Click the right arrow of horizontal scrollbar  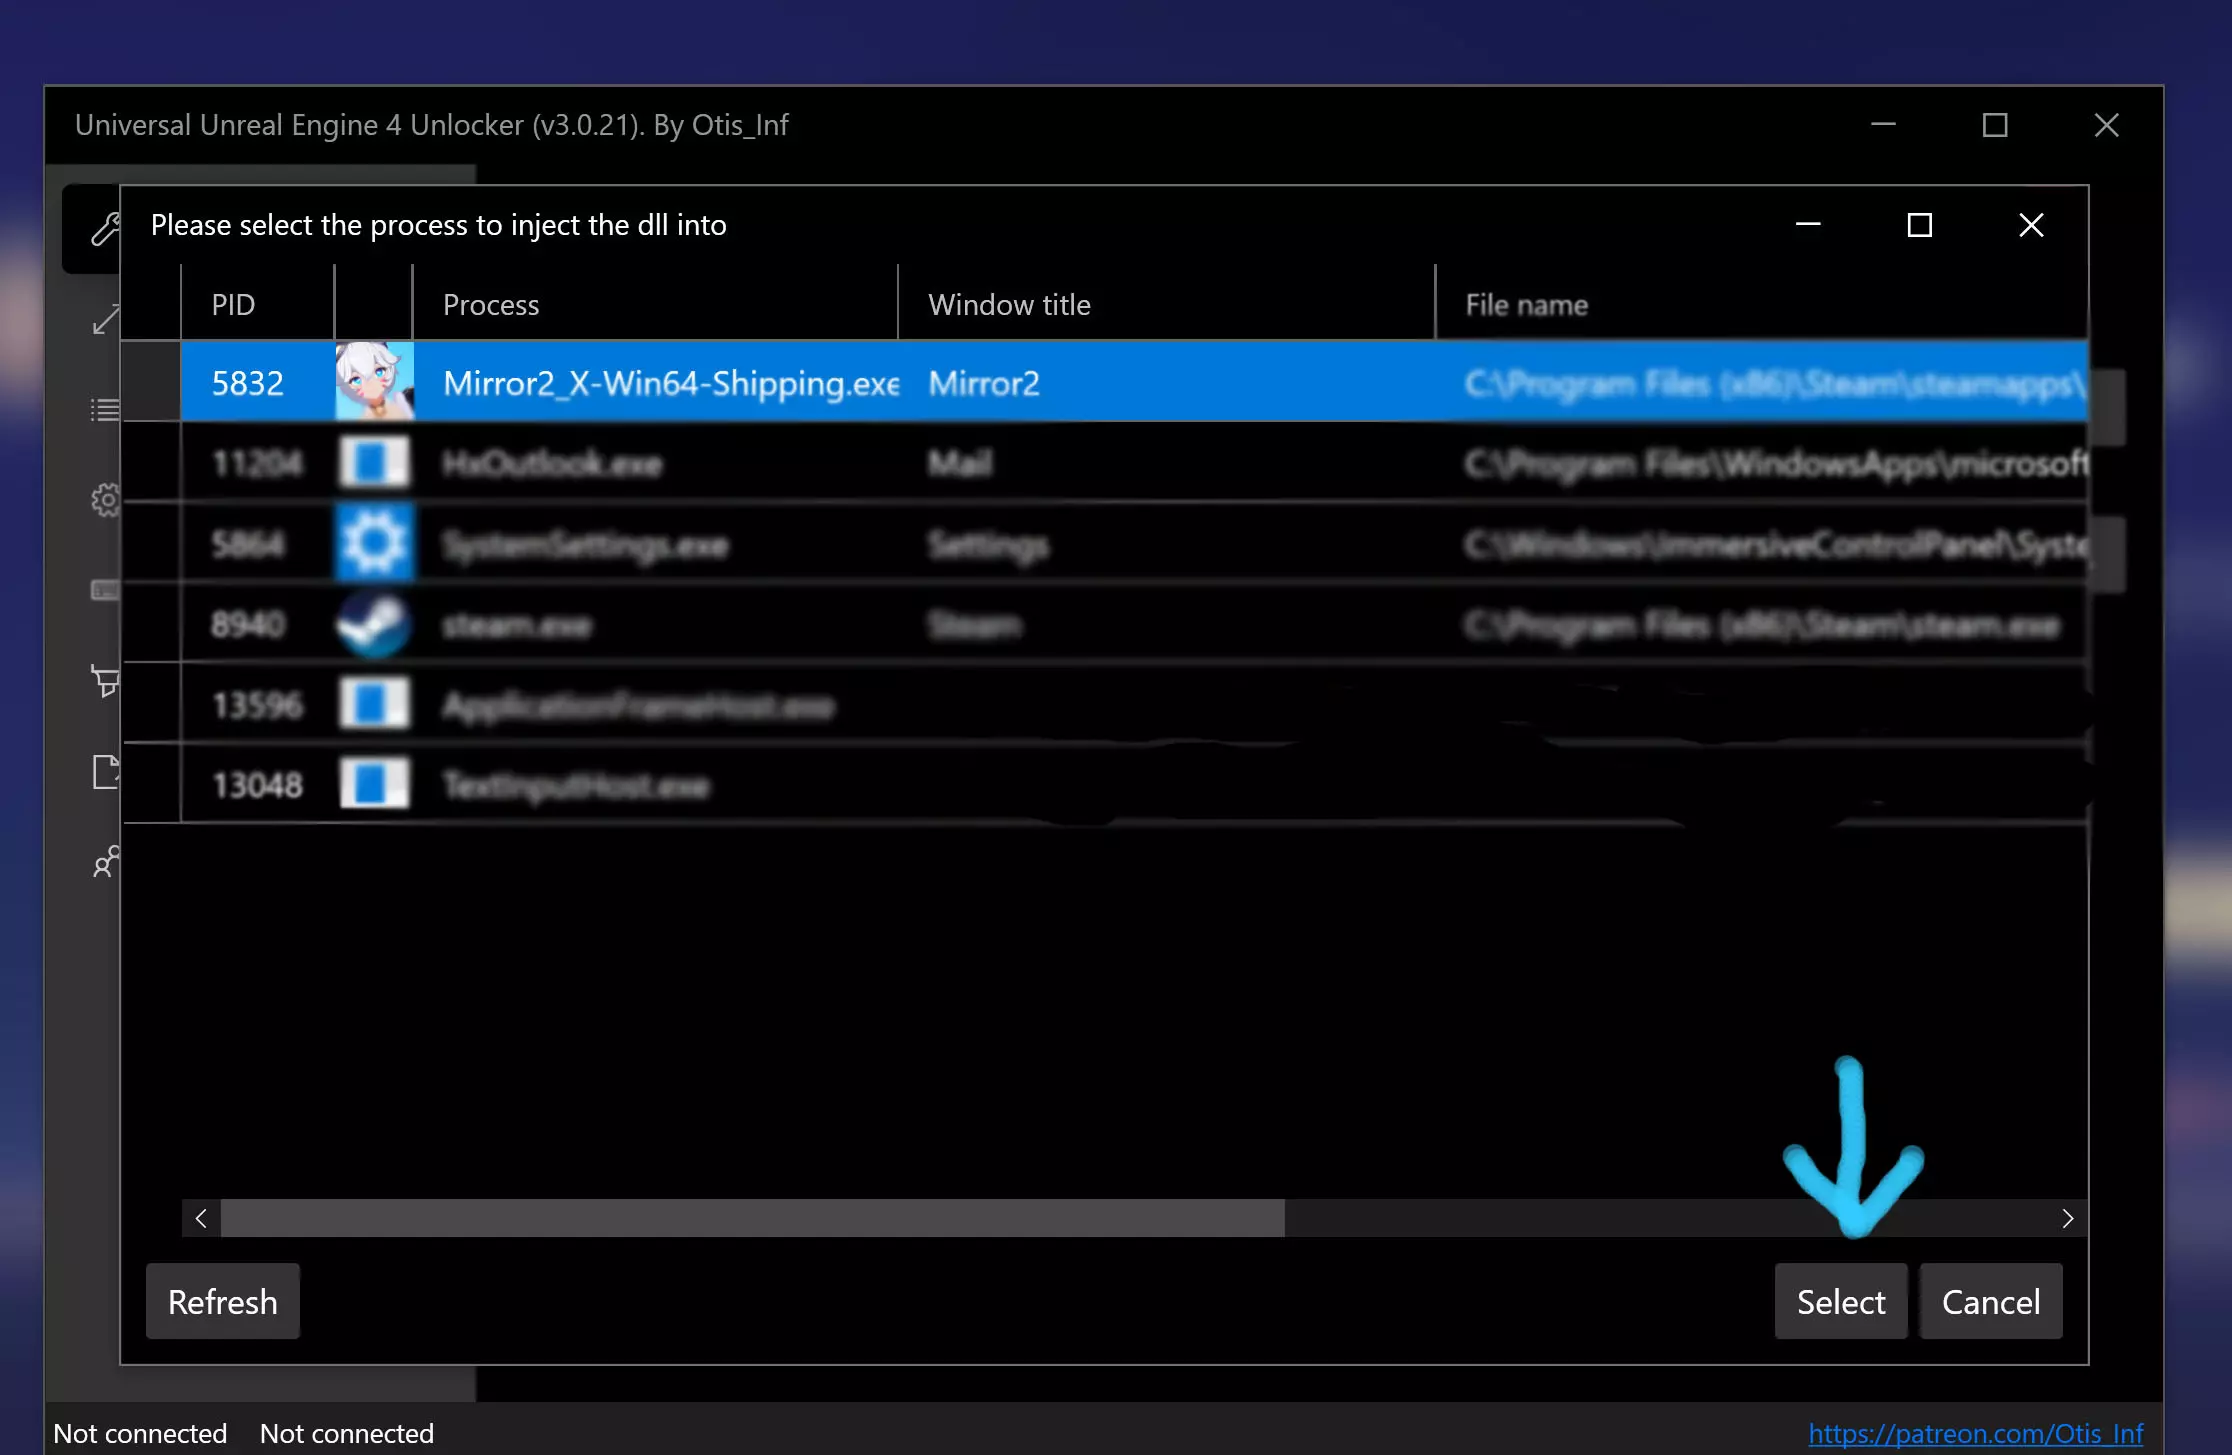tap(2067, 1218)
